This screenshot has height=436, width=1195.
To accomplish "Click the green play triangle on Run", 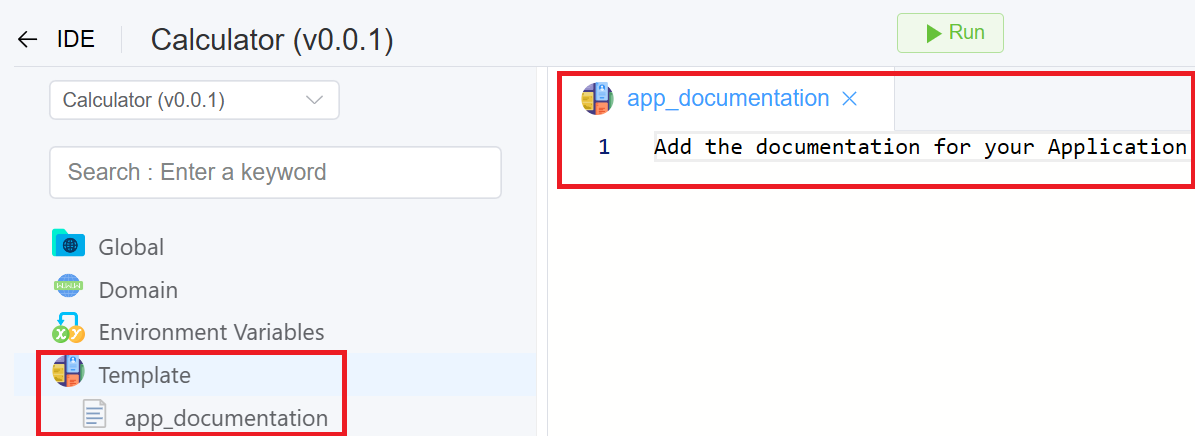I will pyautogui.click(x=933, y=33).
